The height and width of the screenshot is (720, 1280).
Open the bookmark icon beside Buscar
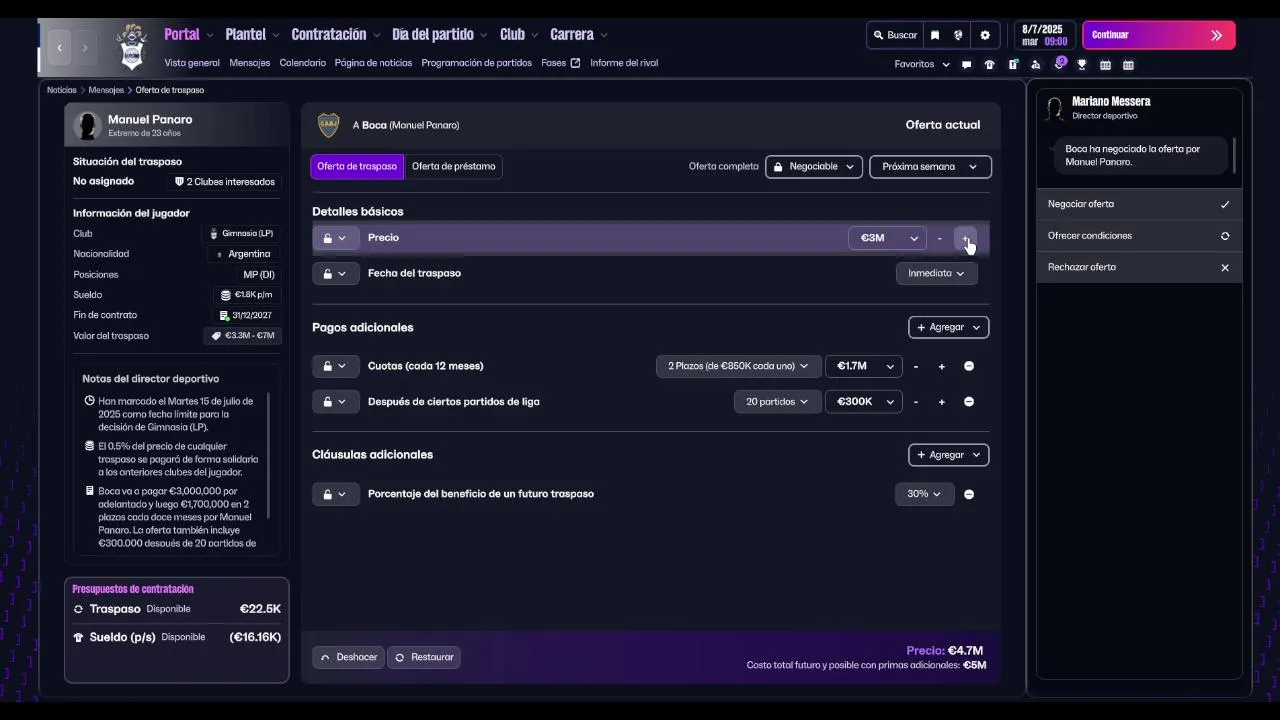935,35
